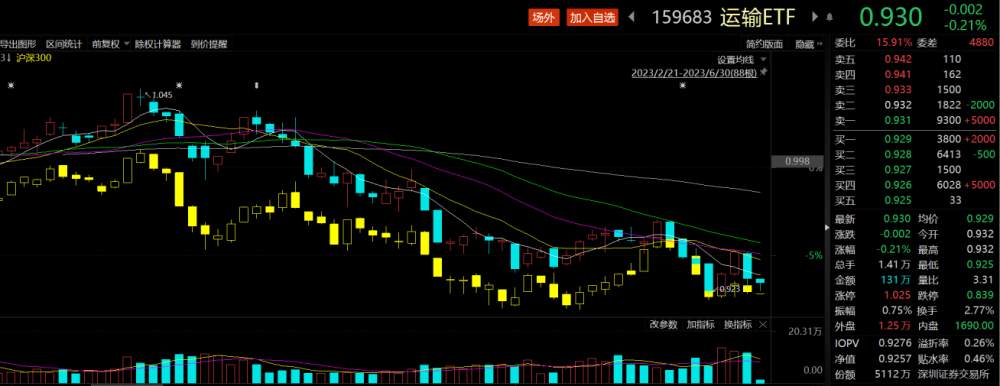Select the 卖二 0.932 order row
This screenshot has width=1000, height=386.
coord(915,105)
